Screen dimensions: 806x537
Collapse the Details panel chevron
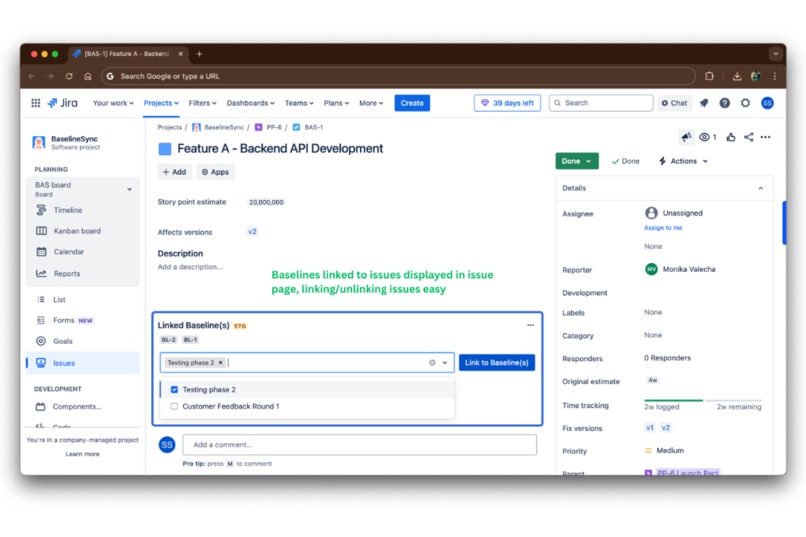click(x=760, y=188)
